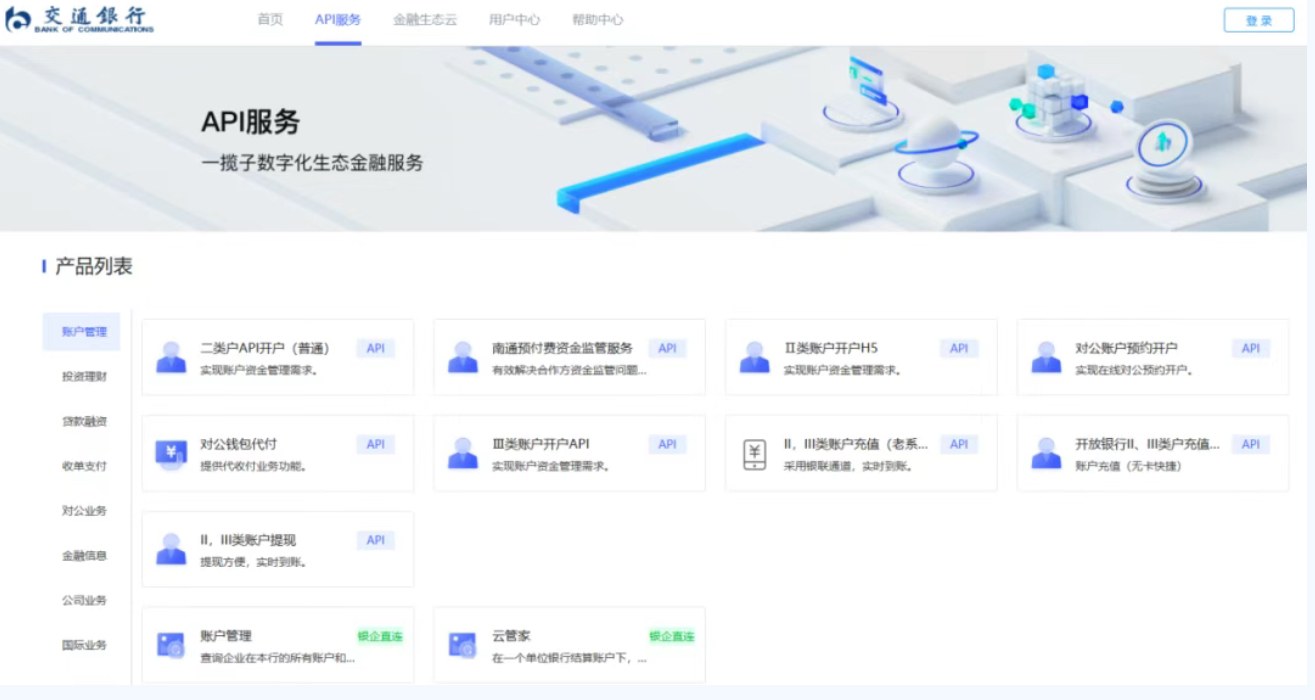The image size is (1315, 700).
Task: Select 国际业务 in the sidebar list
Action: 84,645
